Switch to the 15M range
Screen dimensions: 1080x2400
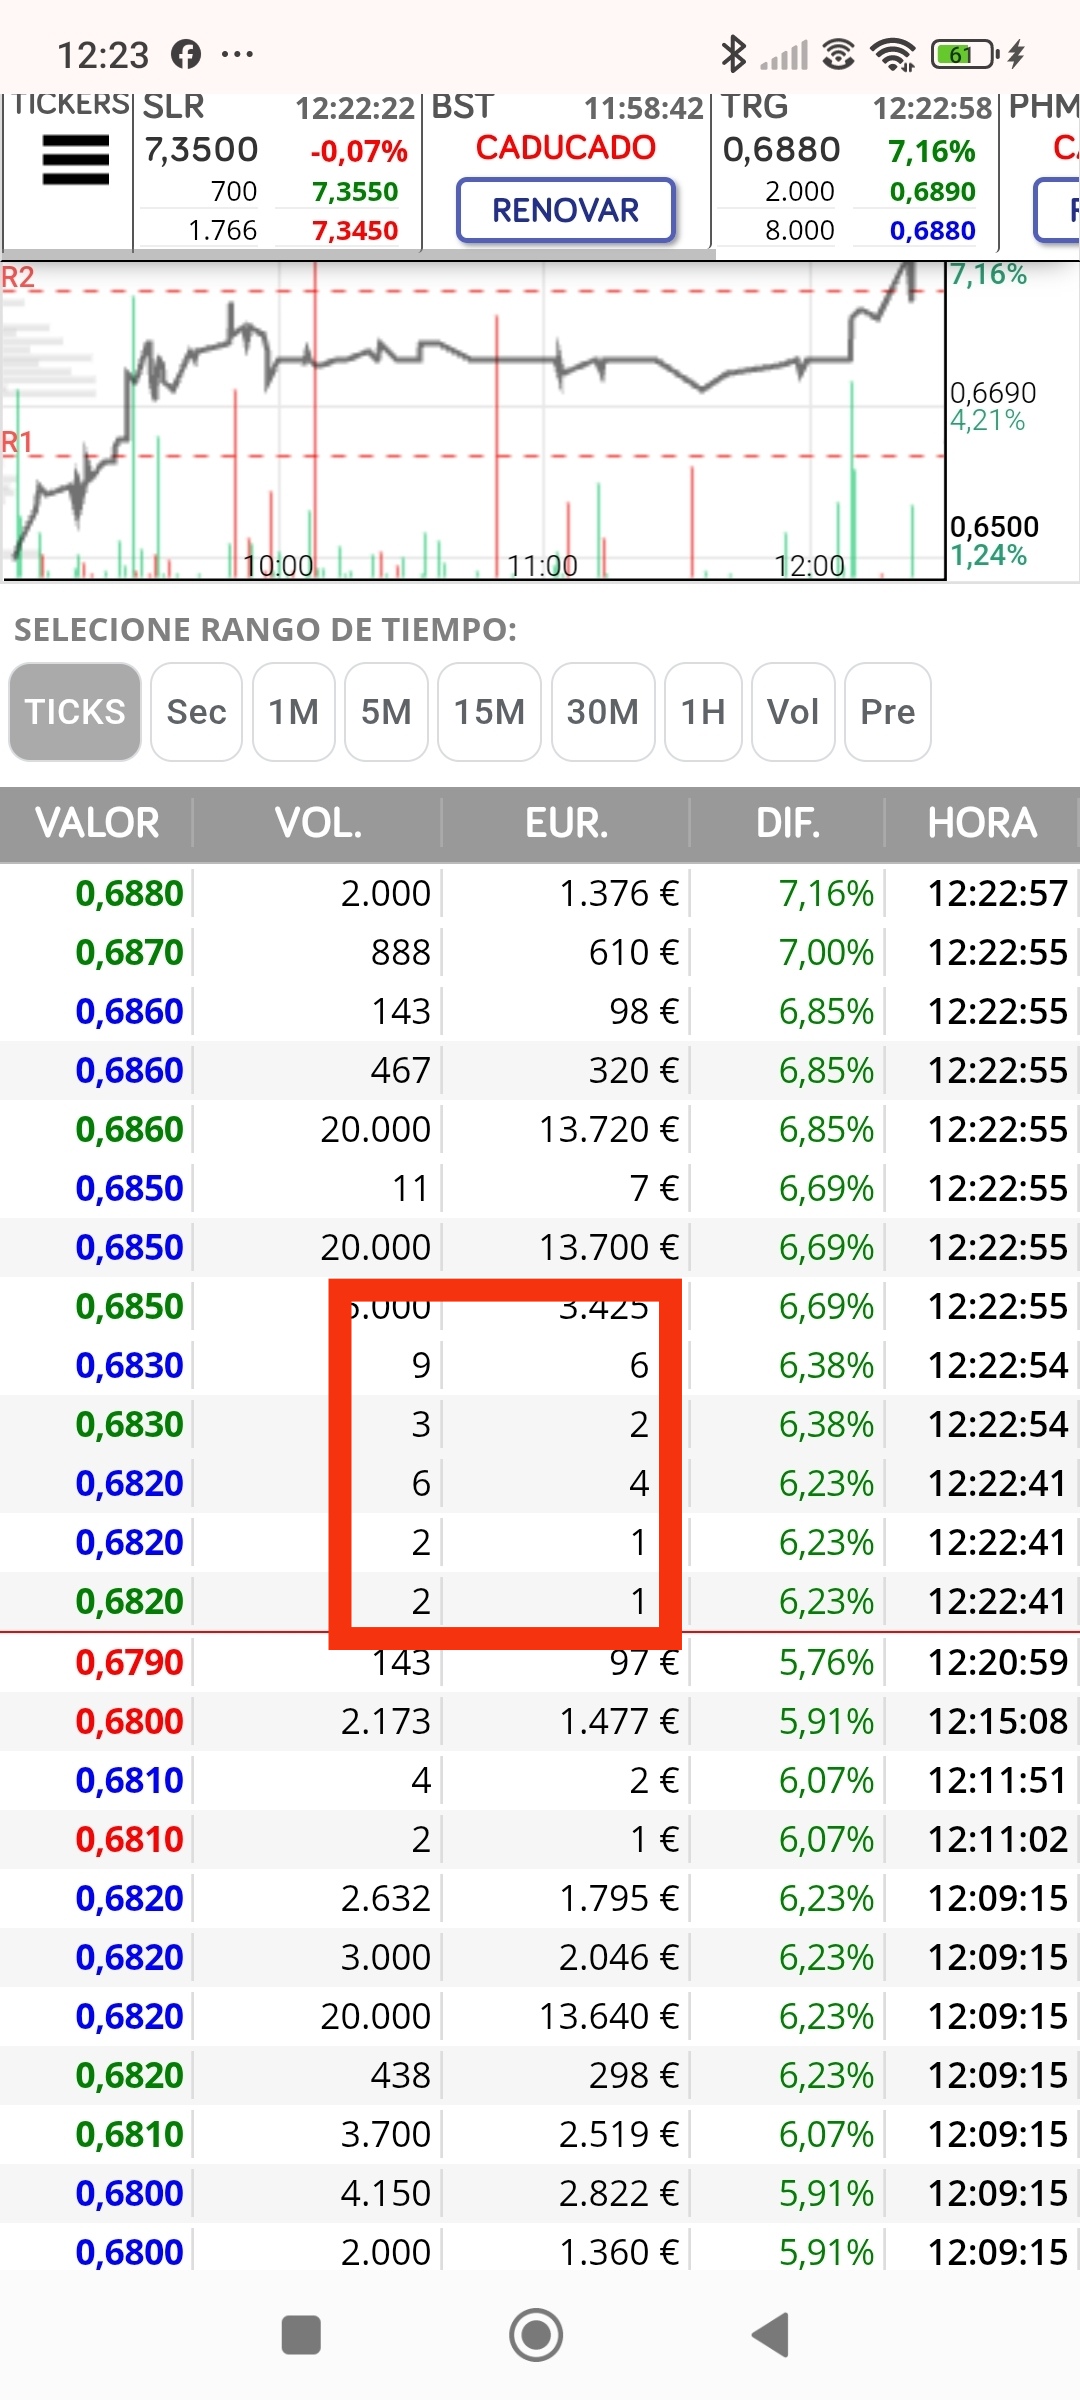pyautogui.click(x=489, y=712)
